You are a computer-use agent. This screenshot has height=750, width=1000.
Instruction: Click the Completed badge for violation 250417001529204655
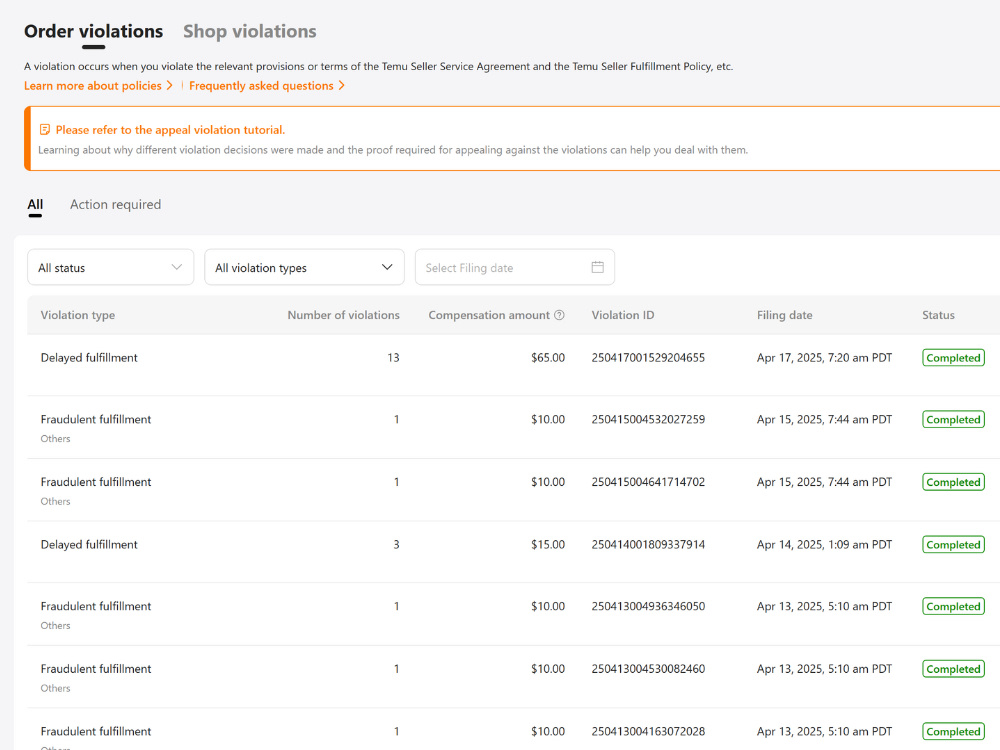click(x=953, y=358)
